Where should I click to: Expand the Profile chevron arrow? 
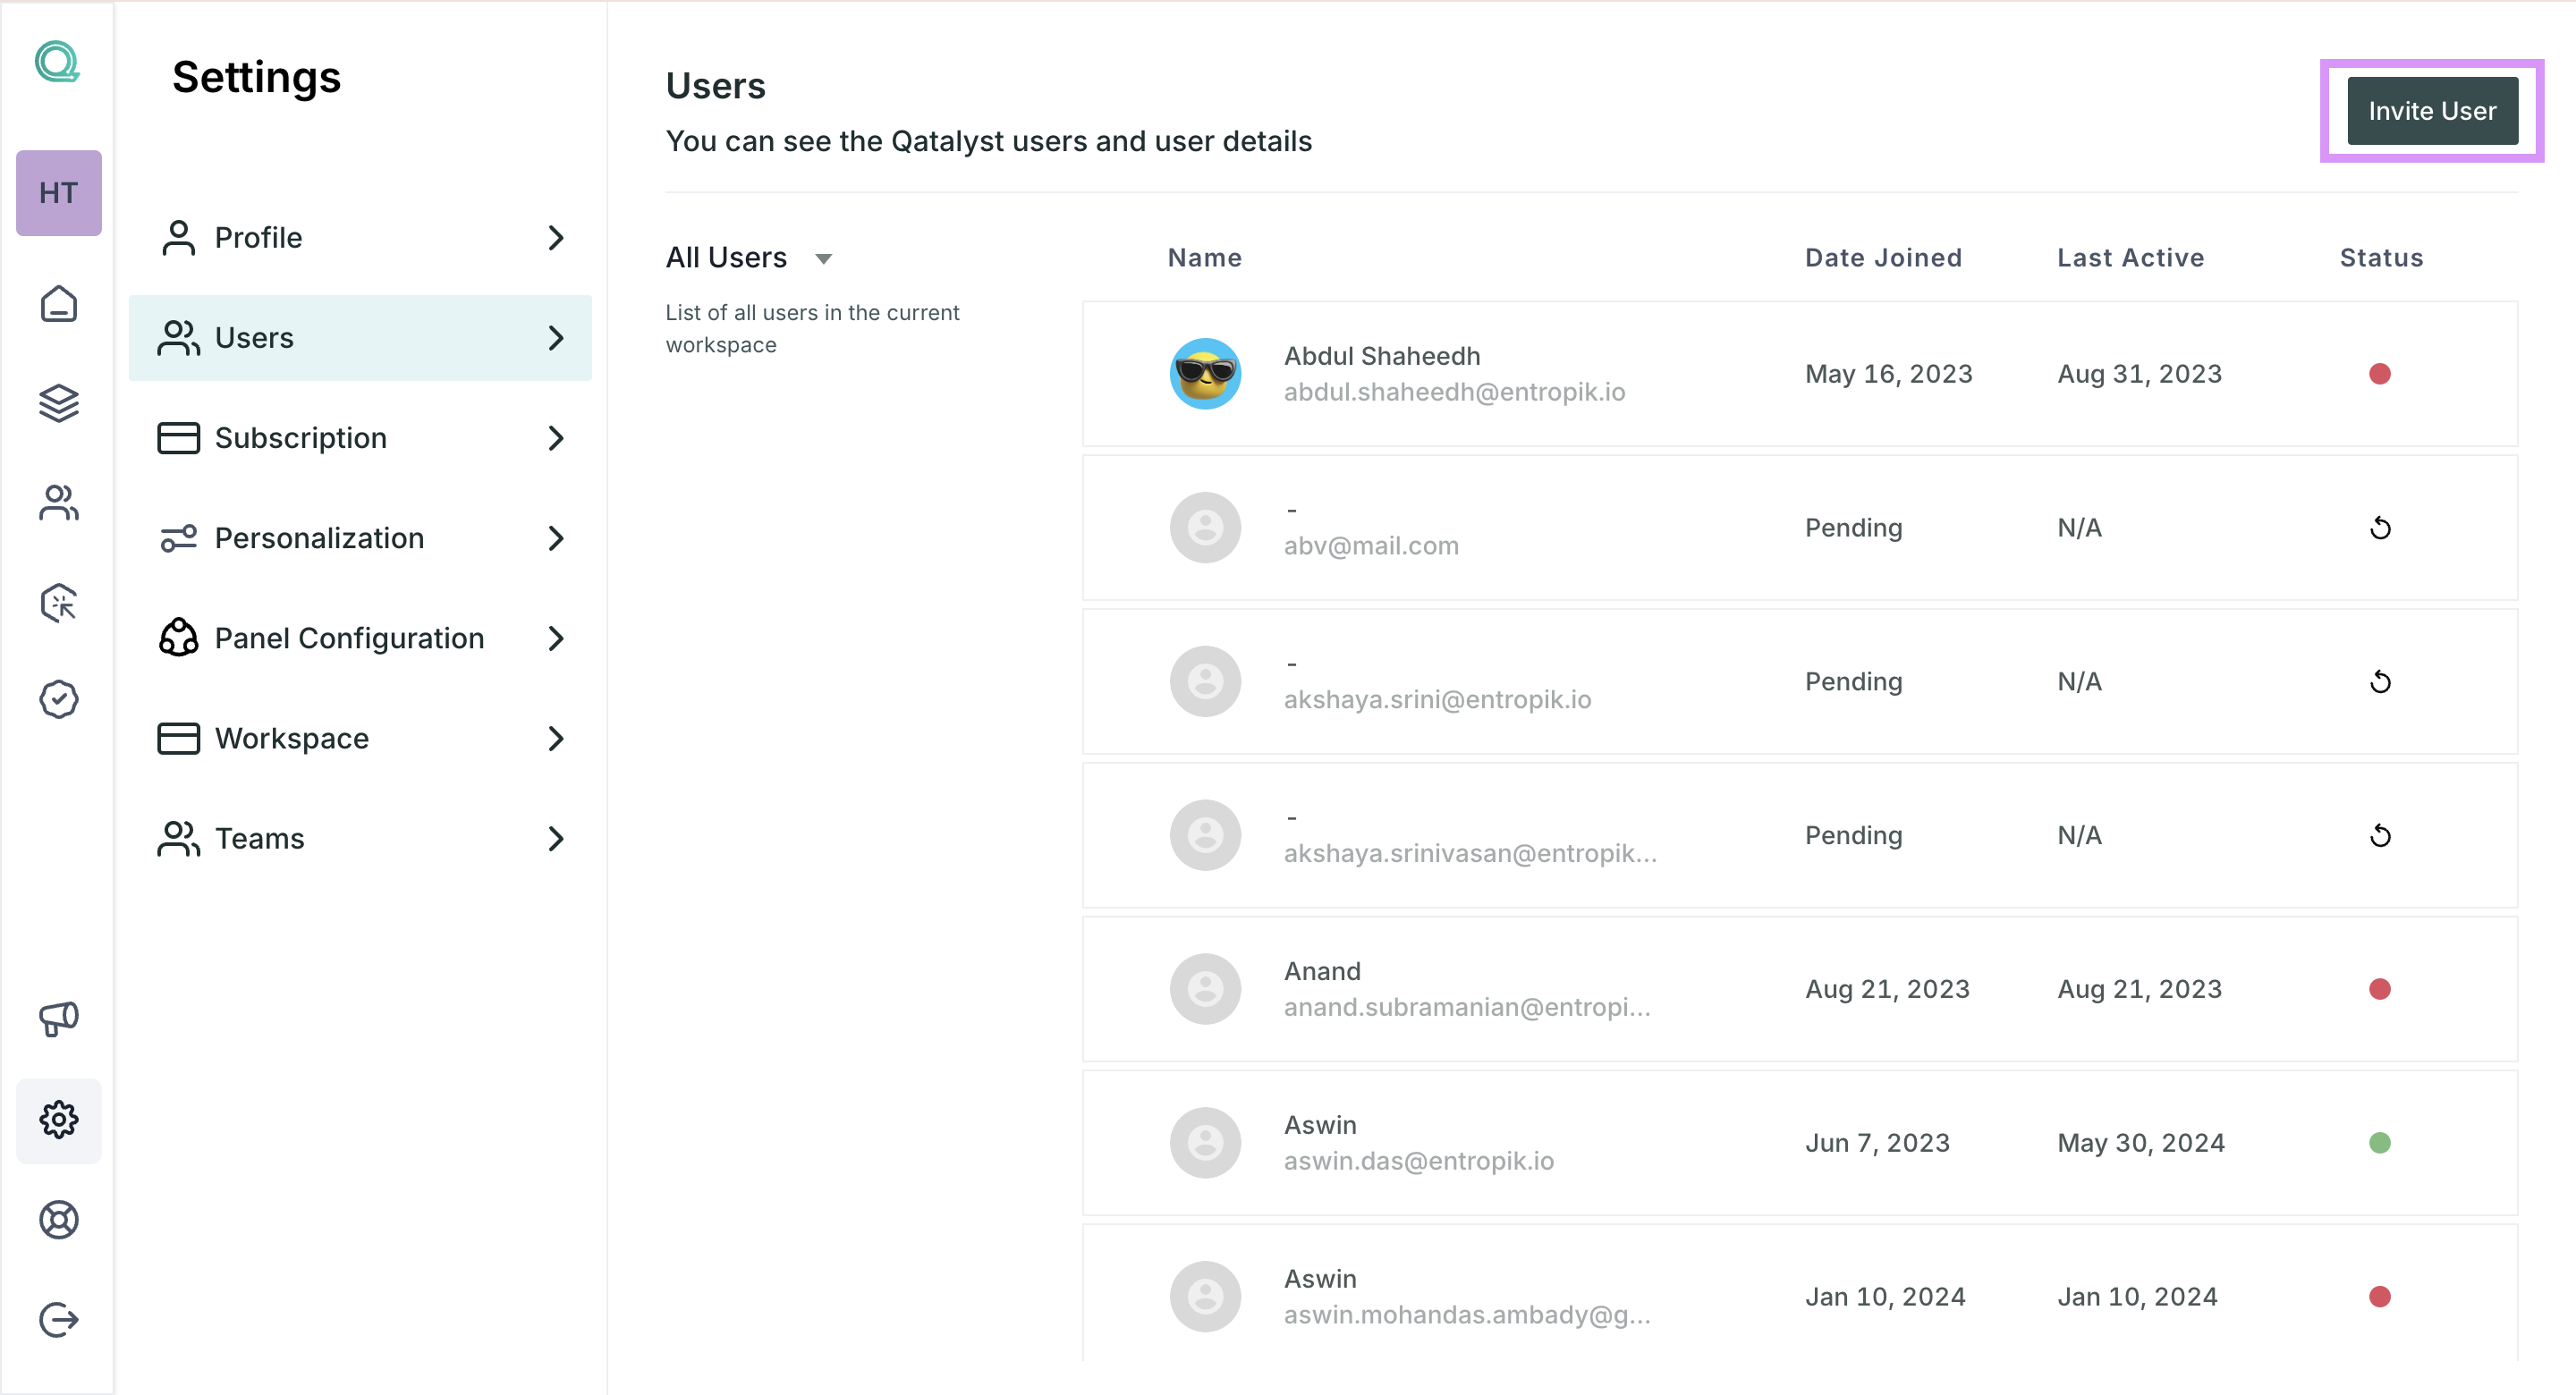(x=556, y=238)
